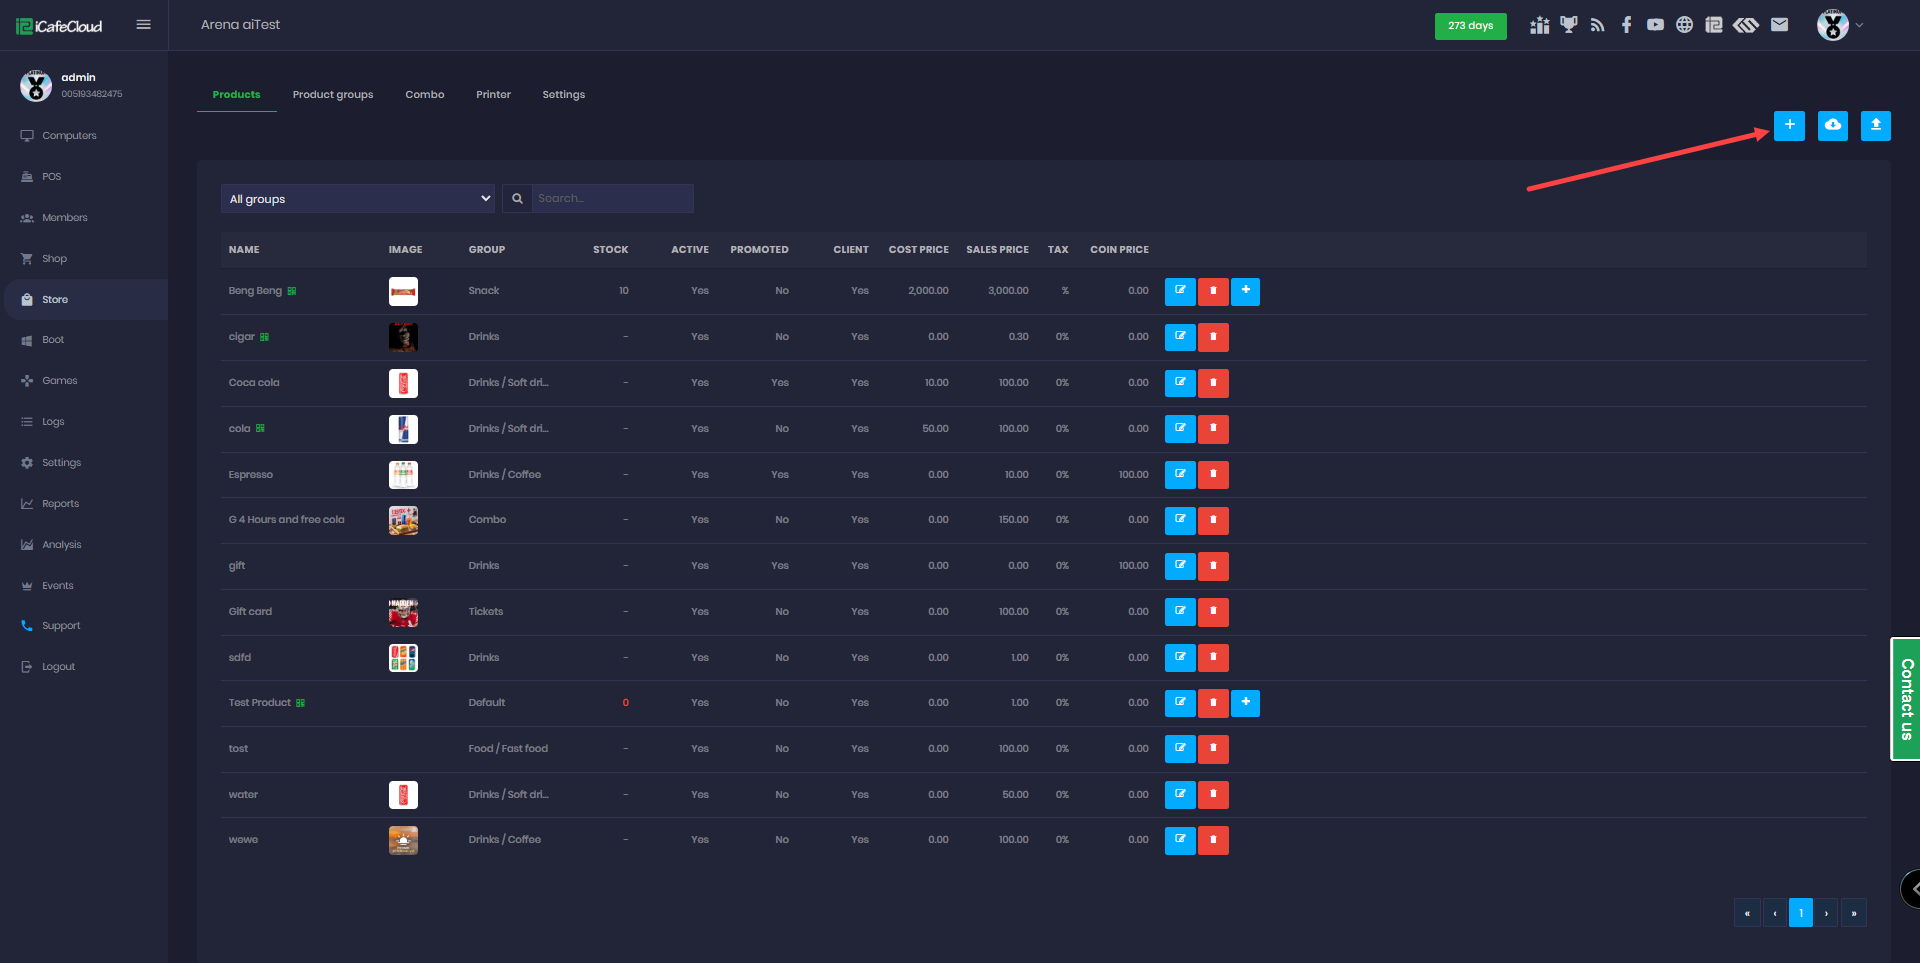Image resolution: width=1920 pixels, height=963 pixels.
Task: Collapse the side panel arrow at right edge
Action: pyautogui.click(x=1912, y=888)
